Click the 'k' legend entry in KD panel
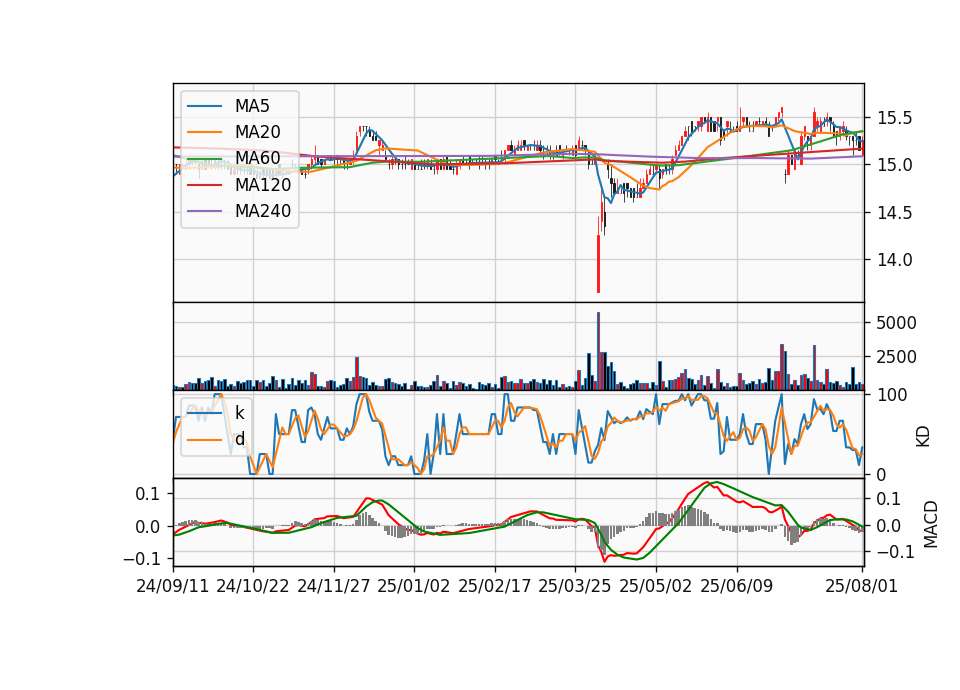This screenshot has height=690, width=960. (239, 413)
